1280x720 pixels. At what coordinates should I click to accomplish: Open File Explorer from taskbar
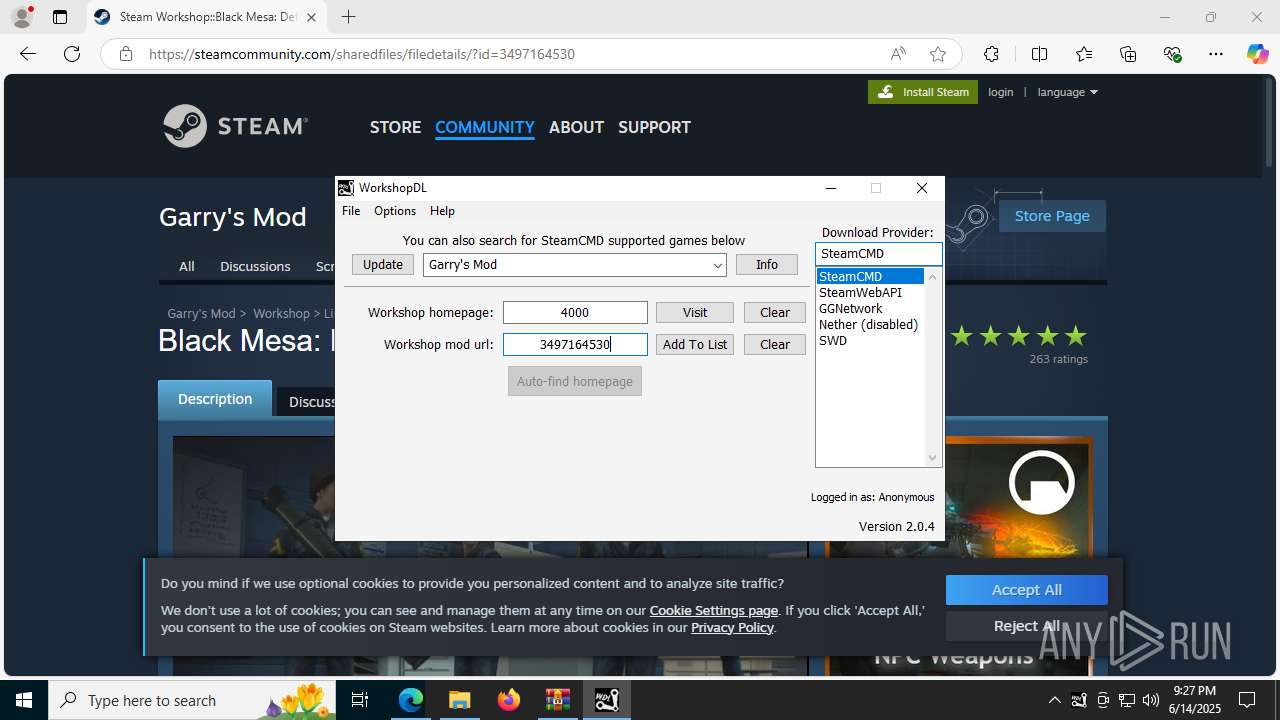coord(459,700)
